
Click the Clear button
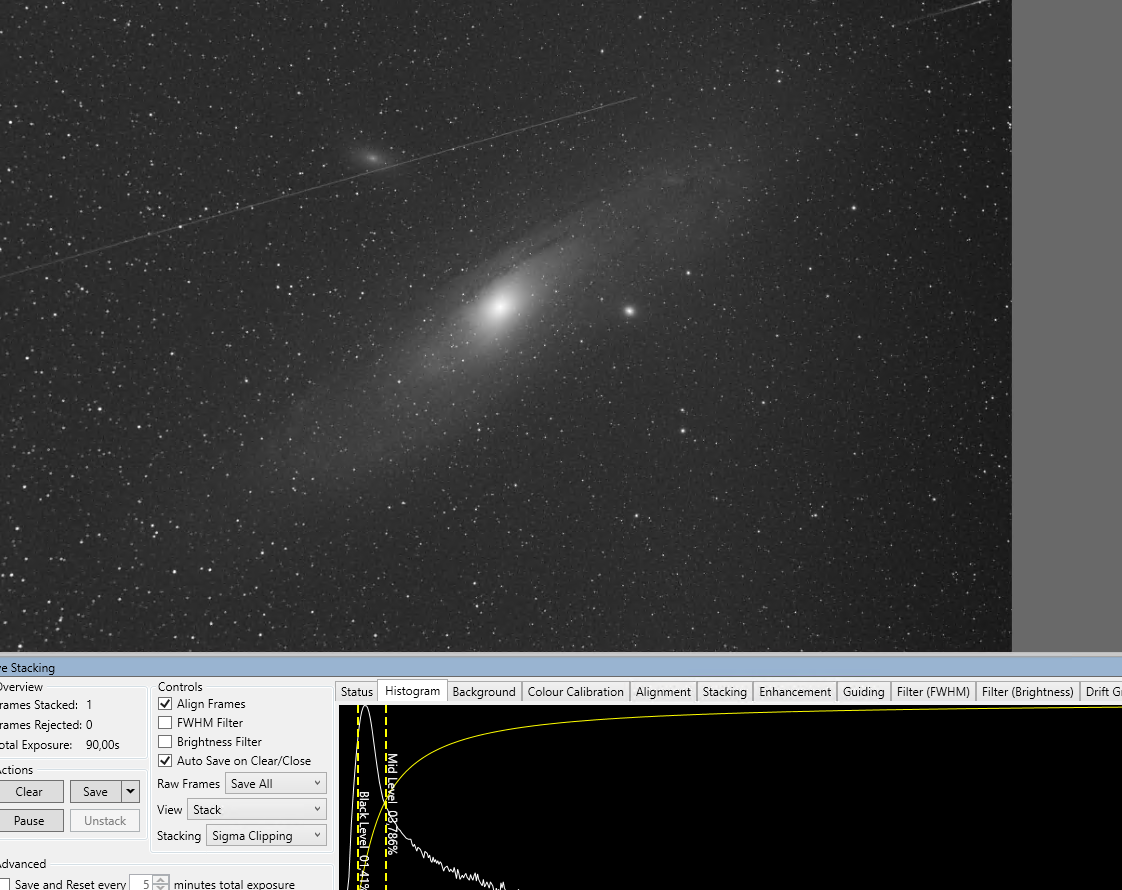[29, 791]
